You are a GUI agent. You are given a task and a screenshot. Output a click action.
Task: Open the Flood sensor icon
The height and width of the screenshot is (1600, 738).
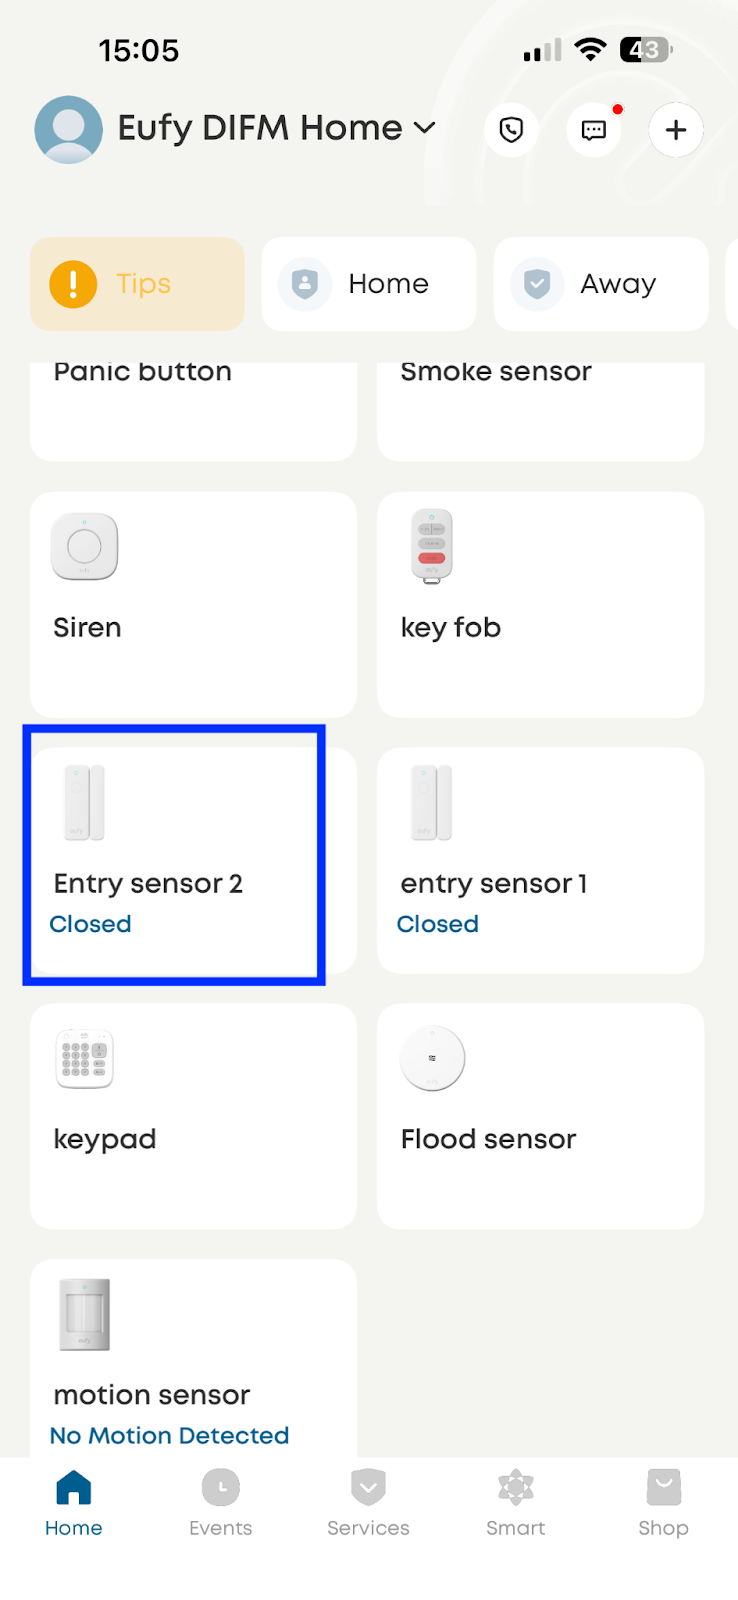(x=432, y=1058)
